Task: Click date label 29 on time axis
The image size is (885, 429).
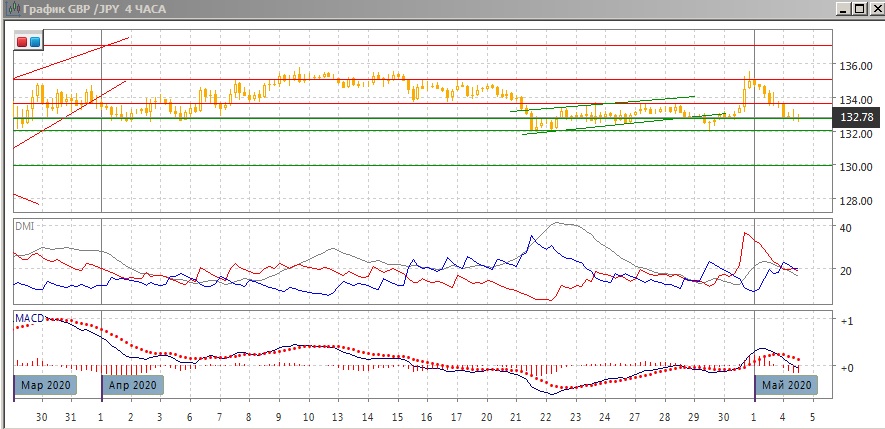Action: click(x=694, y=417)
